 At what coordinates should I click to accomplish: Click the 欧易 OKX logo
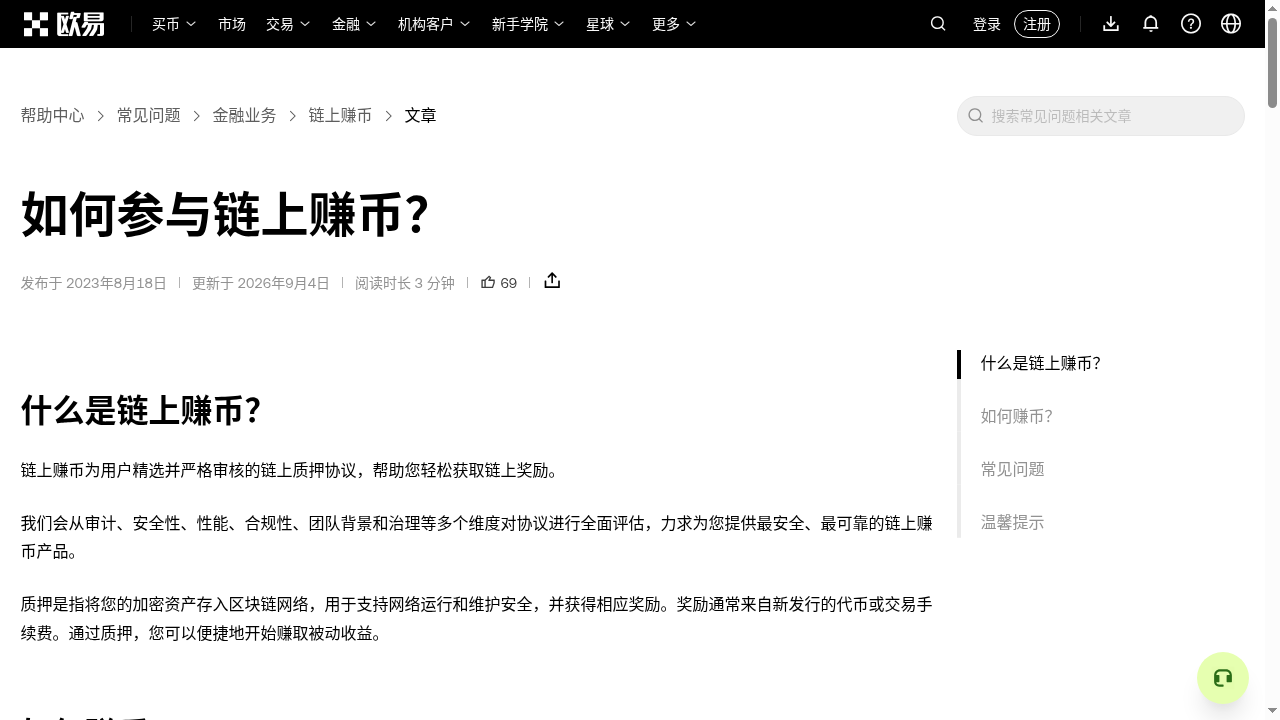[x=64, y=24]
